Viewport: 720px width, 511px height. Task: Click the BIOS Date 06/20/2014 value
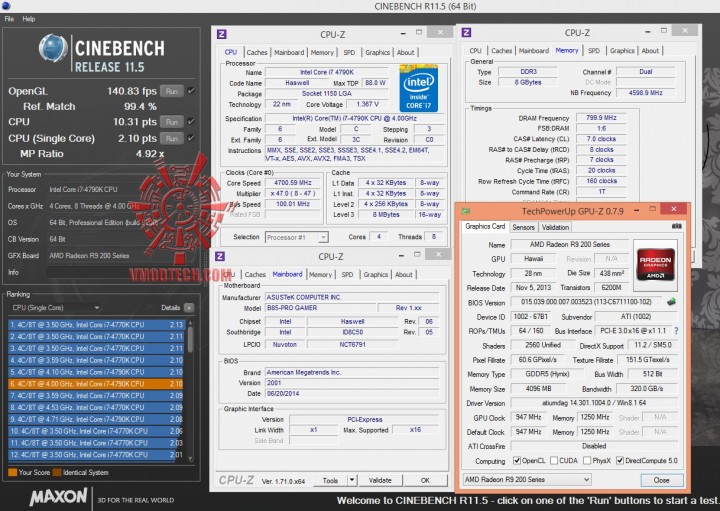352,393
